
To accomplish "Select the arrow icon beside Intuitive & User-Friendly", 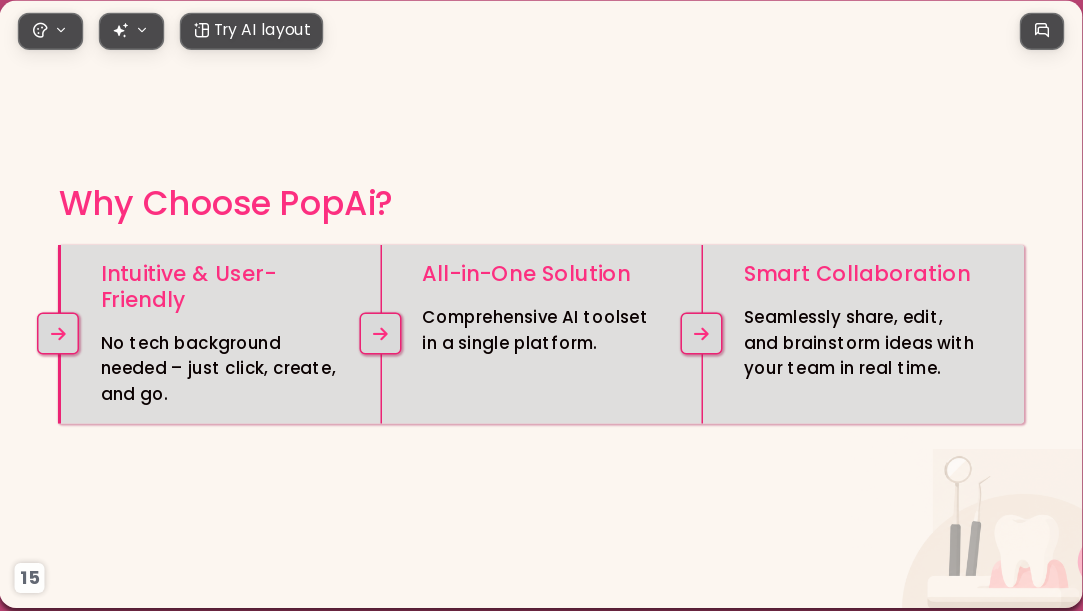I will pyautogui.click(x=58, y=333).
